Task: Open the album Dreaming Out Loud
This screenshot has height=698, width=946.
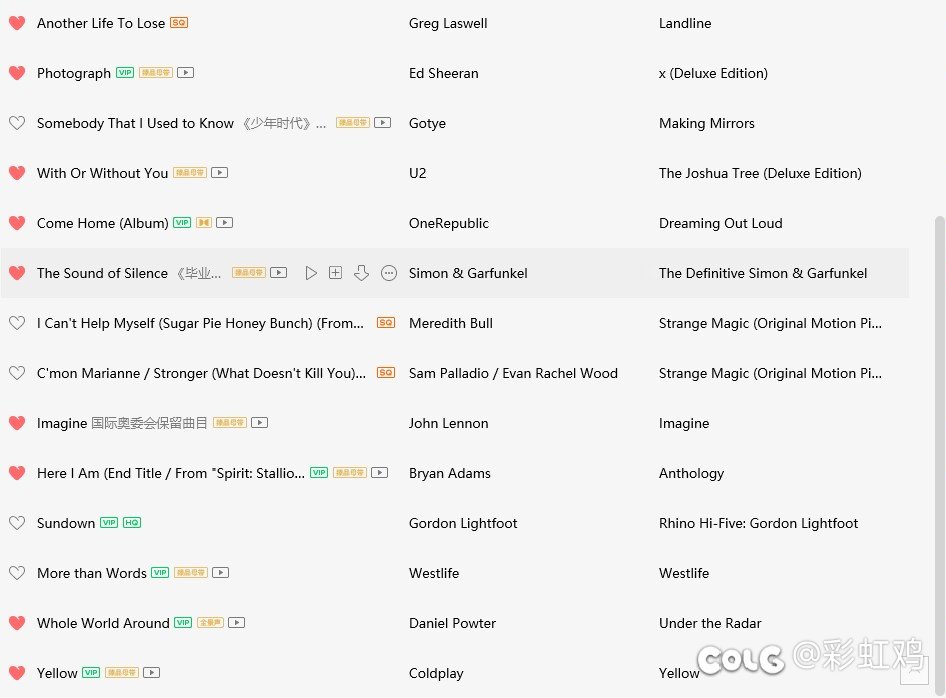Action: (720, 223)
